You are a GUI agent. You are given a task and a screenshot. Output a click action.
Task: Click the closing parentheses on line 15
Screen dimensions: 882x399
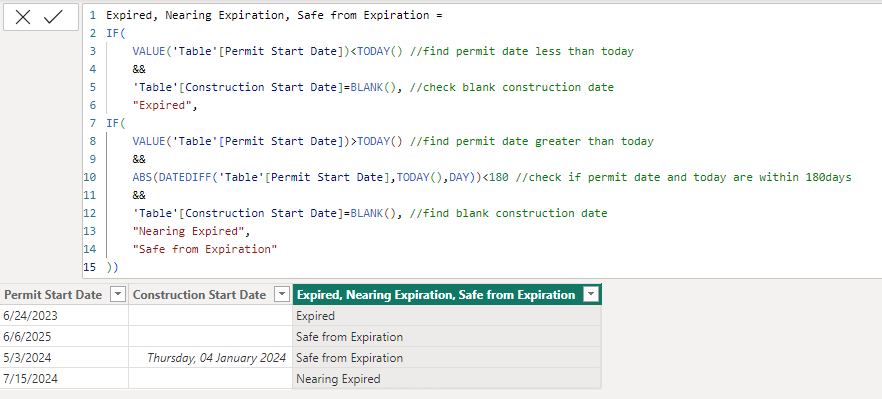tap(112, 267)
